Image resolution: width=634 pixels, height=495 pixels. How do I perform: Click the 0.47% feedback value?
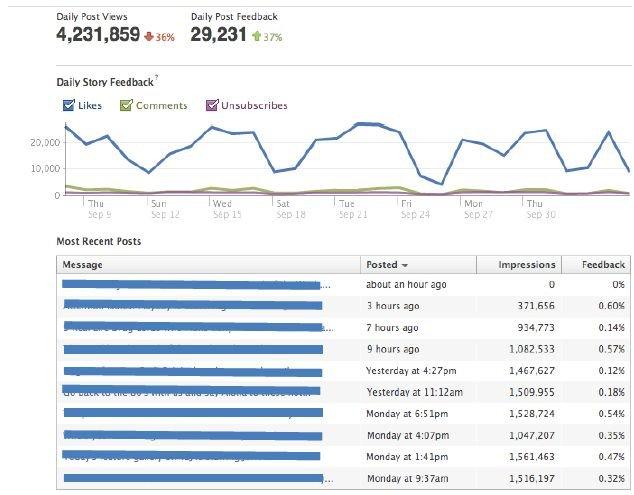(611, 457)
